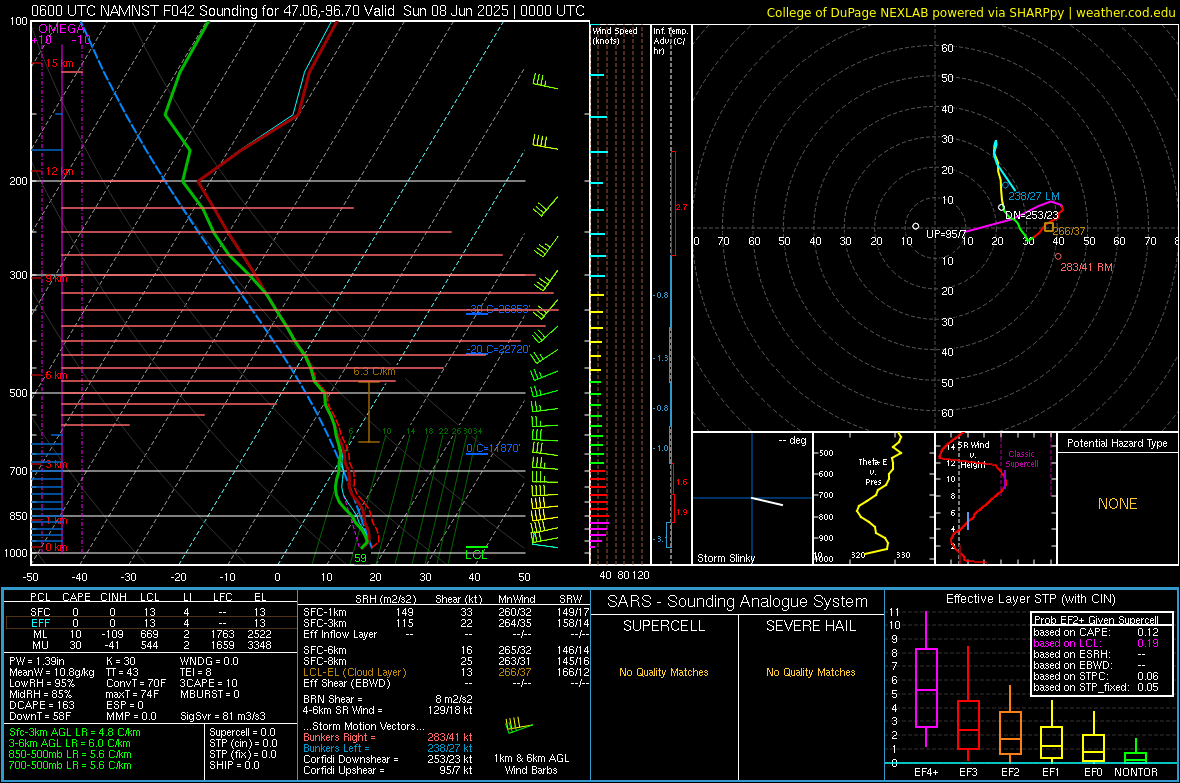The image size is (1180, 783).
Task: Click the CINH column header
Action: [x=114, y=597]
